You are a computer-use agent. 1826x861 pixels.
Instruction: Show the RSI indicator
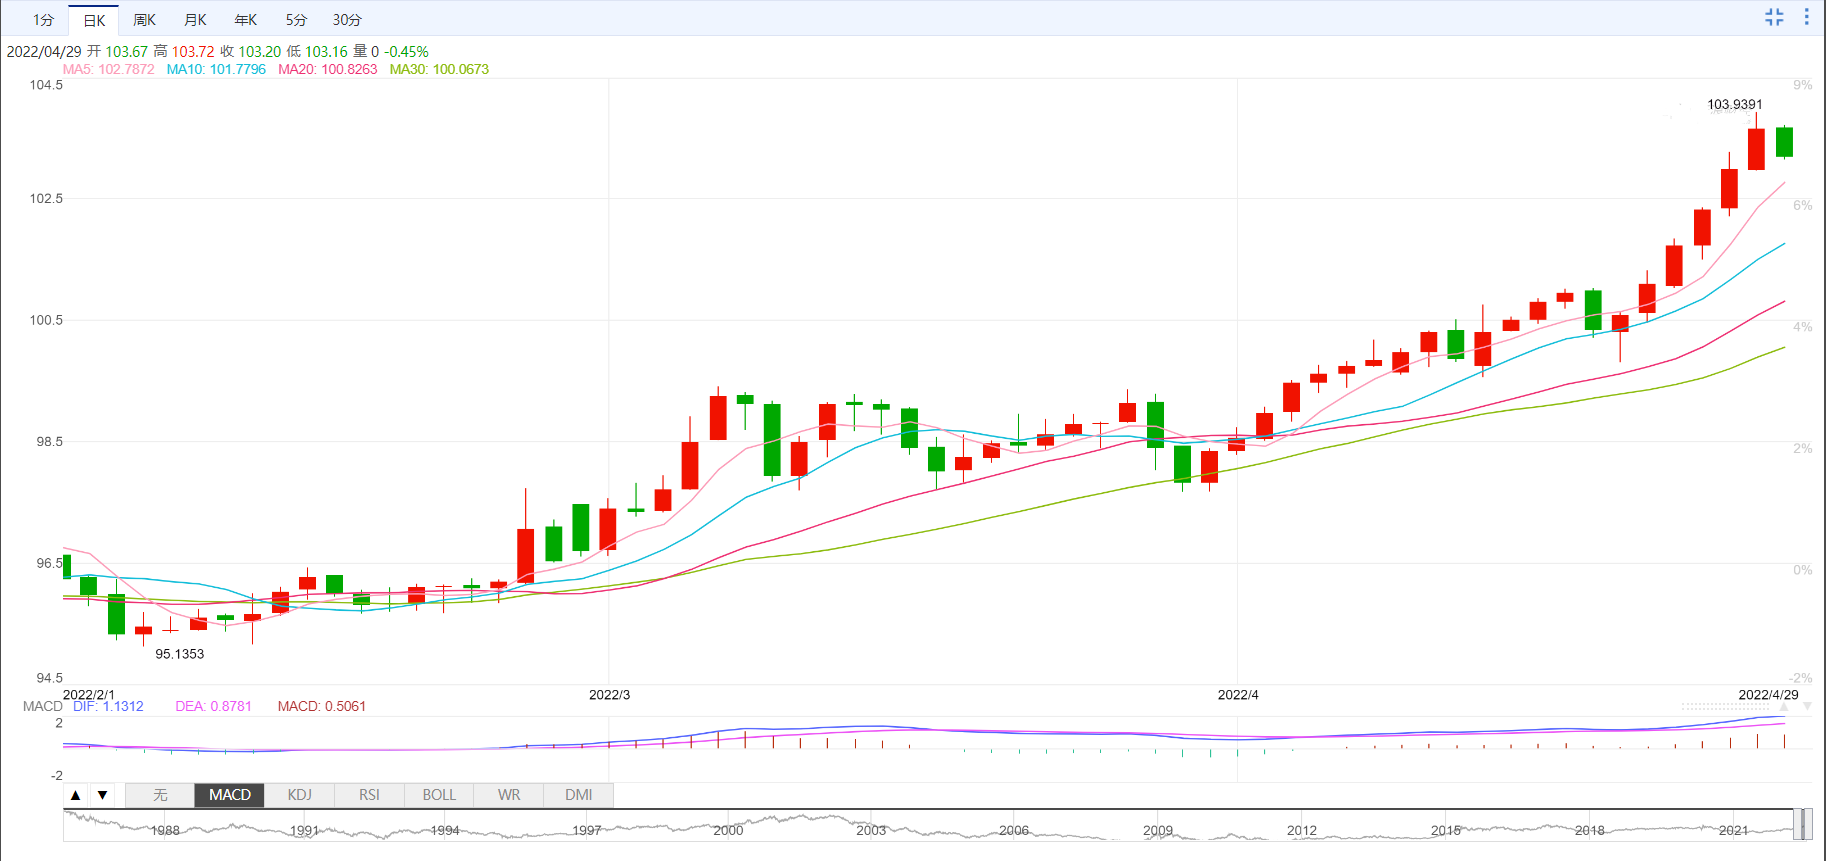370,795
